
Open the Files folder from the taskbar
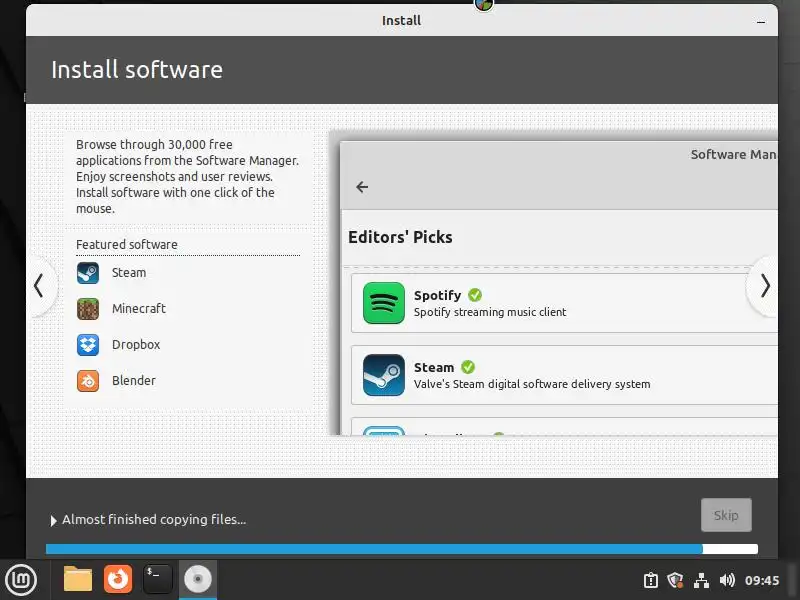pos(78,579)
